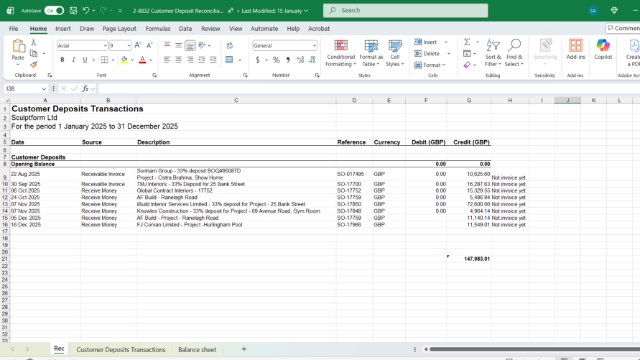Image resolution: width=640 pixels, height=360 pixels.
Task: Switch to the Insert tab
Action: 63,29
